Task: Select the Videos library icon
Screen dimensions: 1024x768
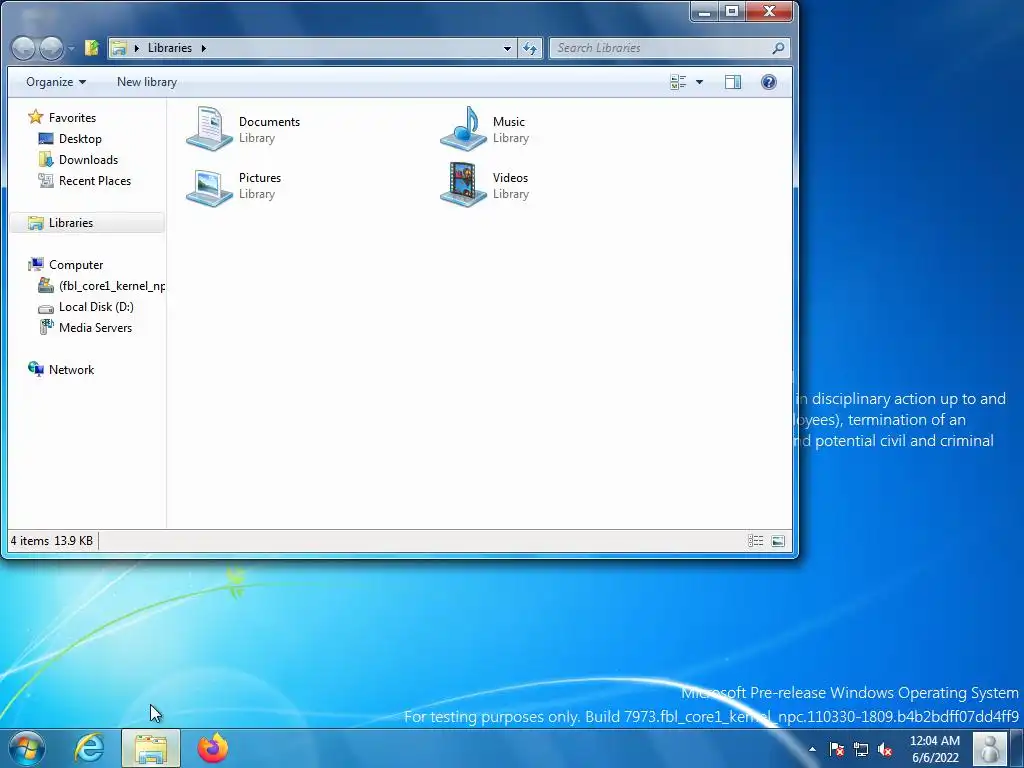Action: (463, 185)
